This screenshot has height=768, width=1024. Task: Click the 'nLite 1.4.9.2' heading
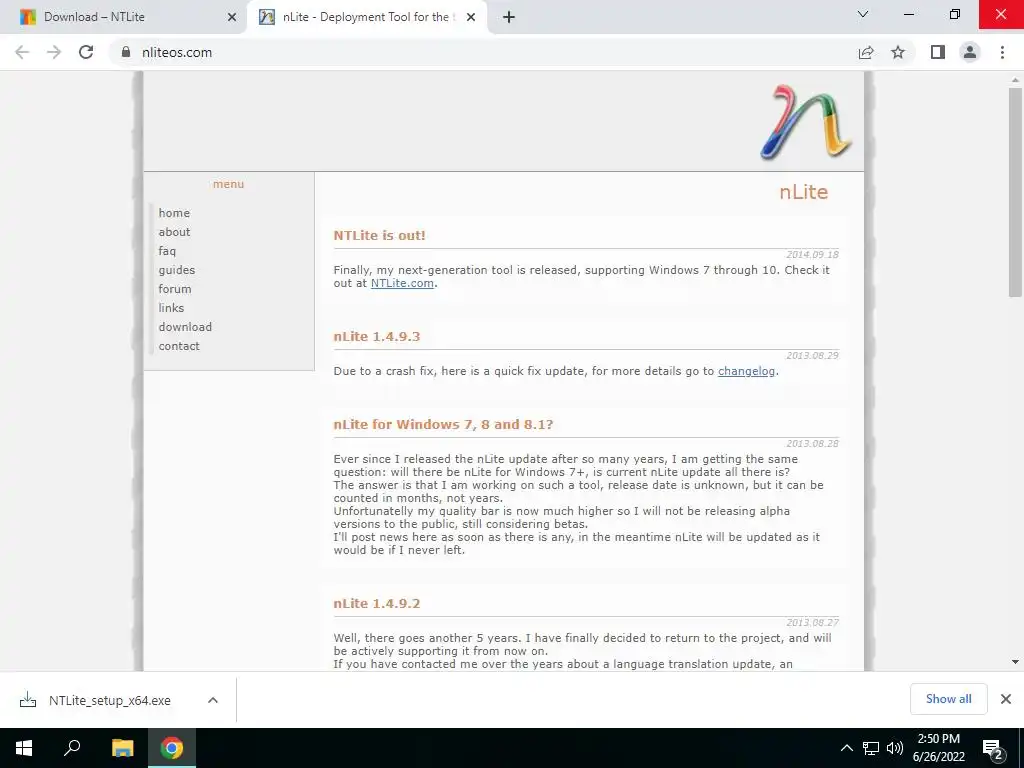coord(377,603)
